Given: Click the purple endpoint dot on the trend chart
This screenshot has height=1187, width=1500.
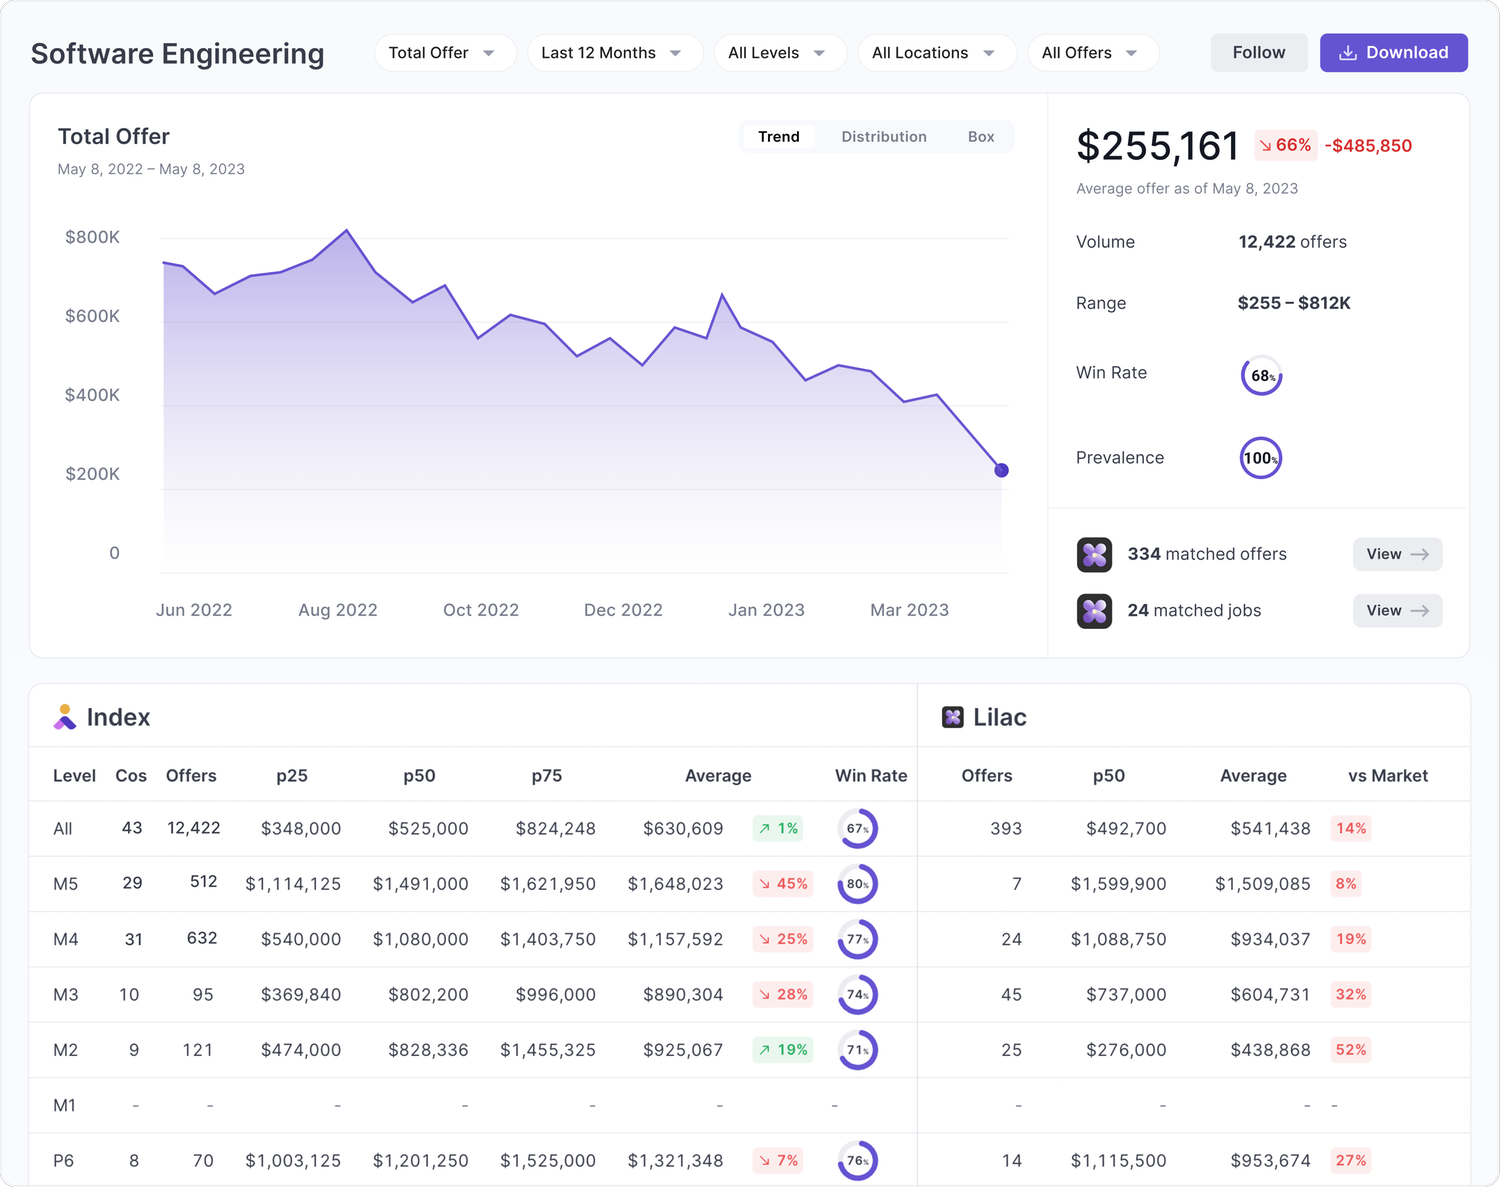Looking at the screenshot, I should 1001,469.
